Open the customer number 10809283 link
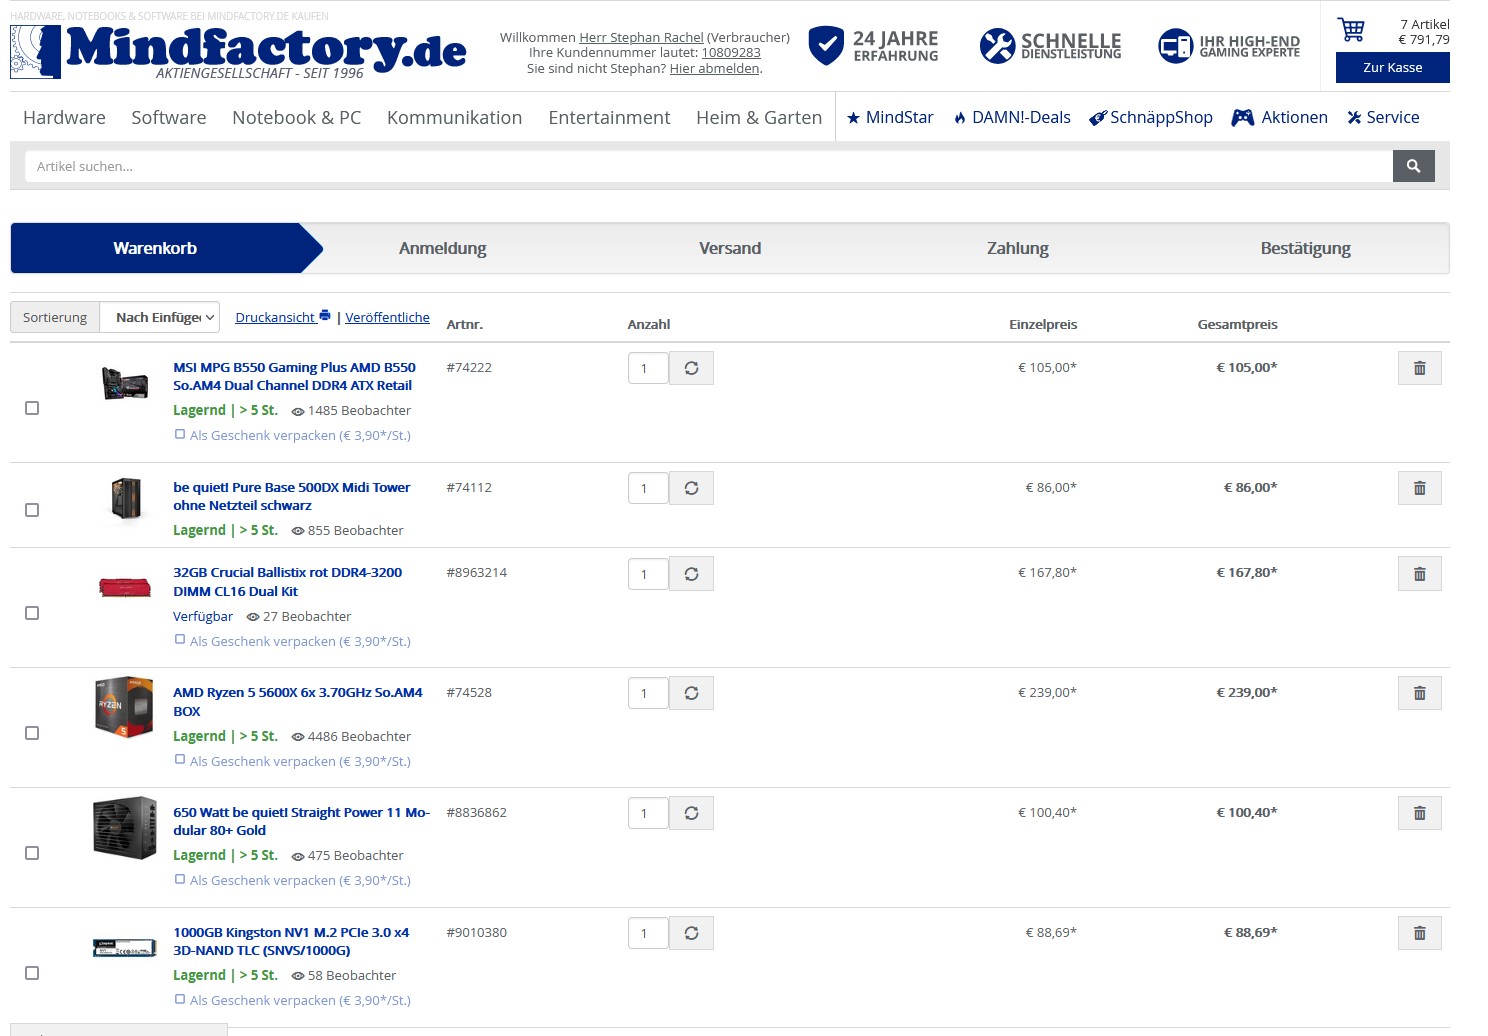This screenshot has width=1488, height=1036. point(731,52)
